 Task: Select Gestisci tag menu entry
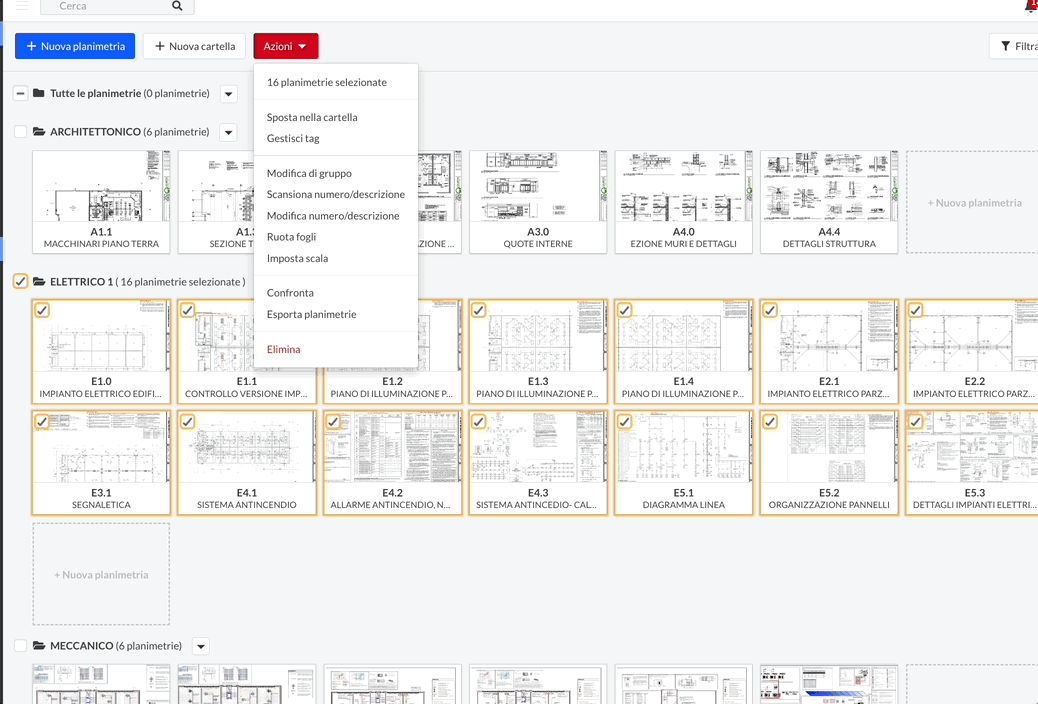pyautogui.click(x=293, y=138)
